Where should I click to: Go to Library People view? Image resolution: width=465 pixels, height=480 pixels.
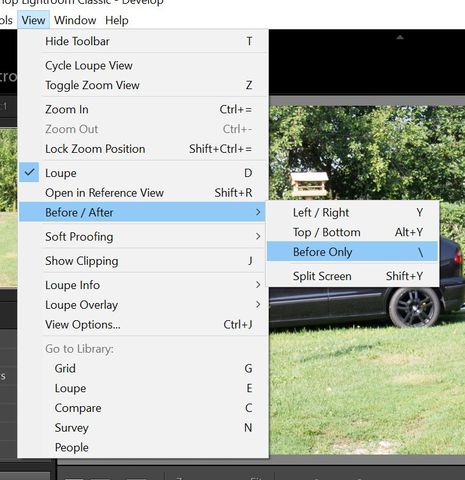[x=143, y=447]
